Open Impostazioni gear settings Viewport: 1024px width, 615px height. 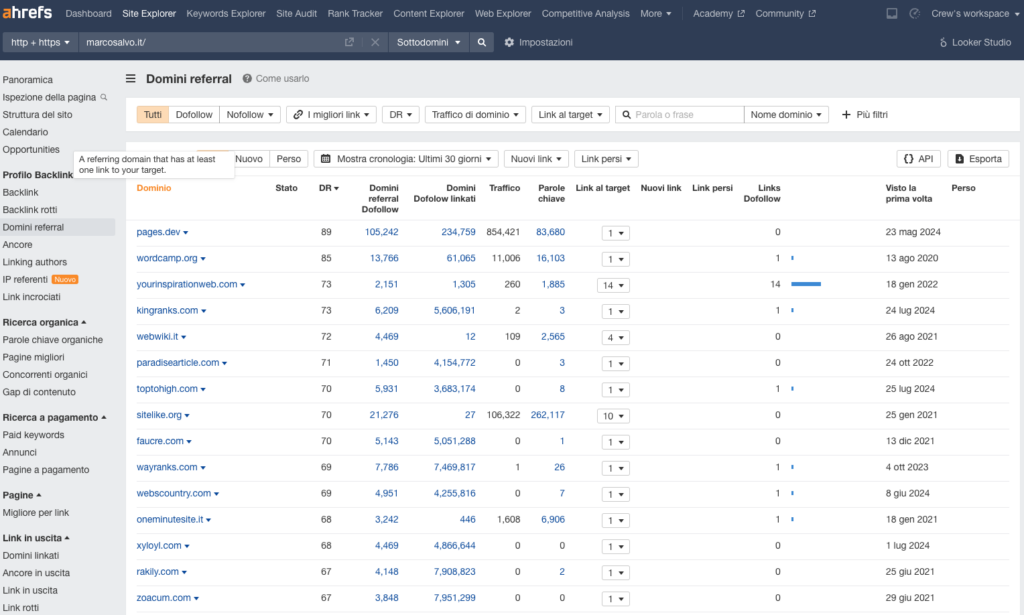tap(538, 42)
